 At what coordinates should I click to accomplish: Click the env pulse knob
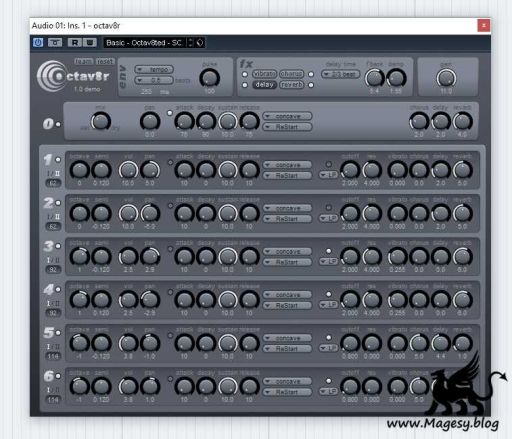[x=209, y=78]
